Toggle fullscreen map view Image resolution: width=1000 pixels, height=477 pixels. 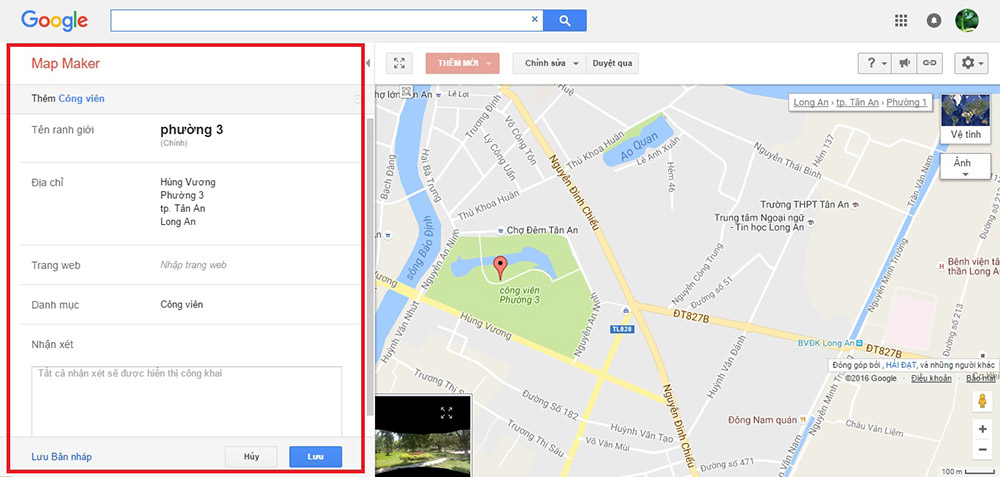(x=399, y=63)
